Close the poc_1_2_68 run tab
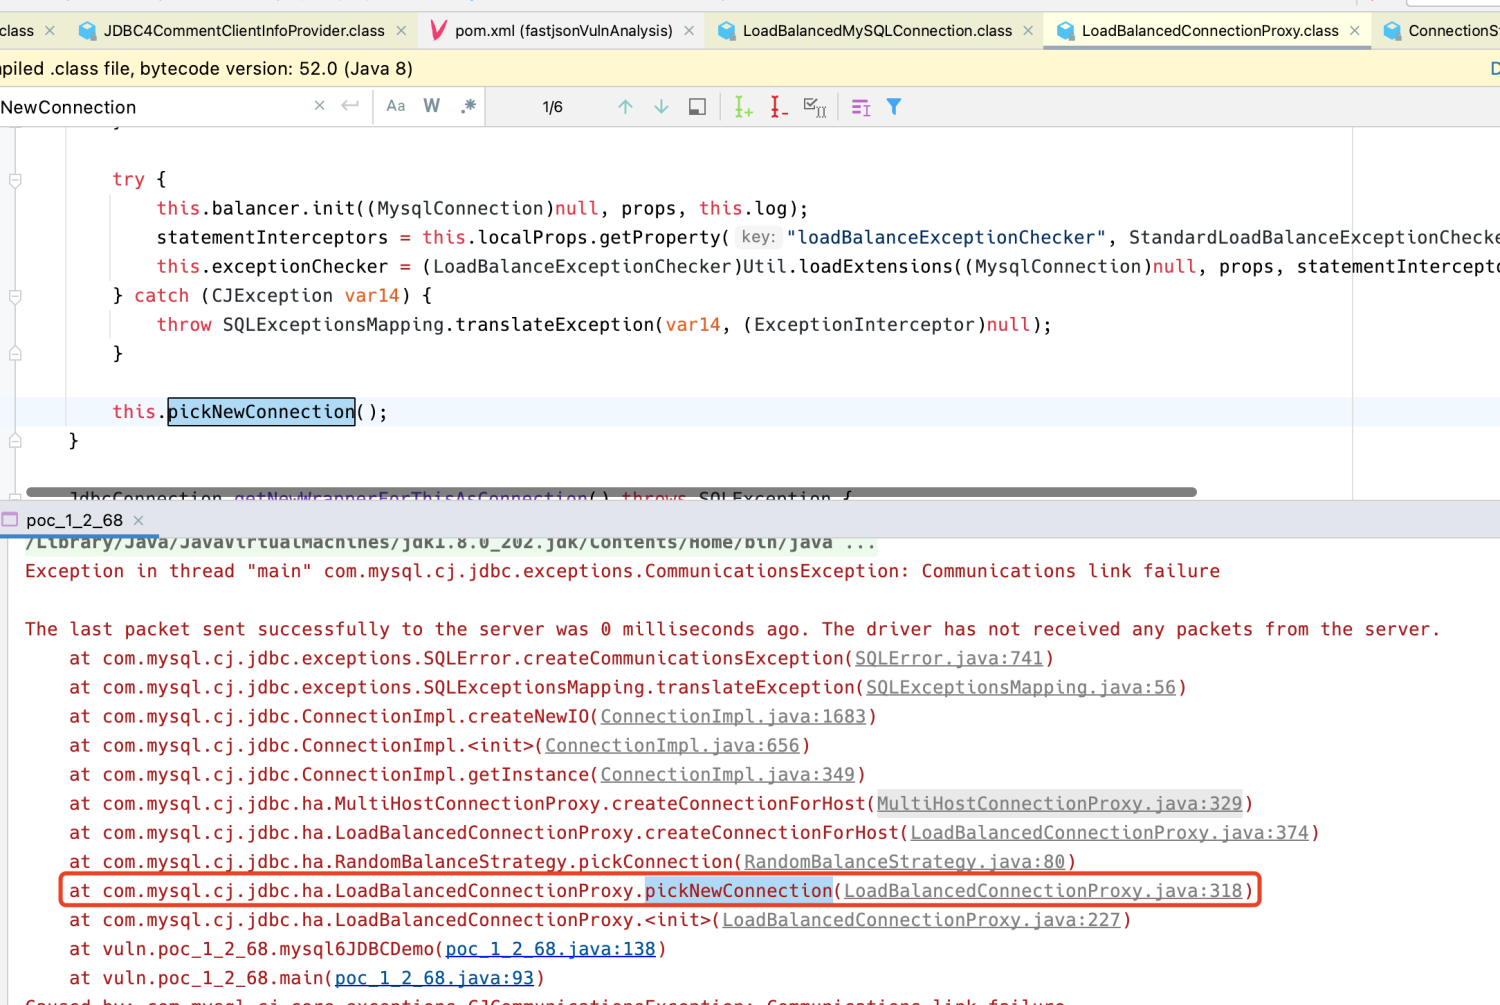 point(139,520)
